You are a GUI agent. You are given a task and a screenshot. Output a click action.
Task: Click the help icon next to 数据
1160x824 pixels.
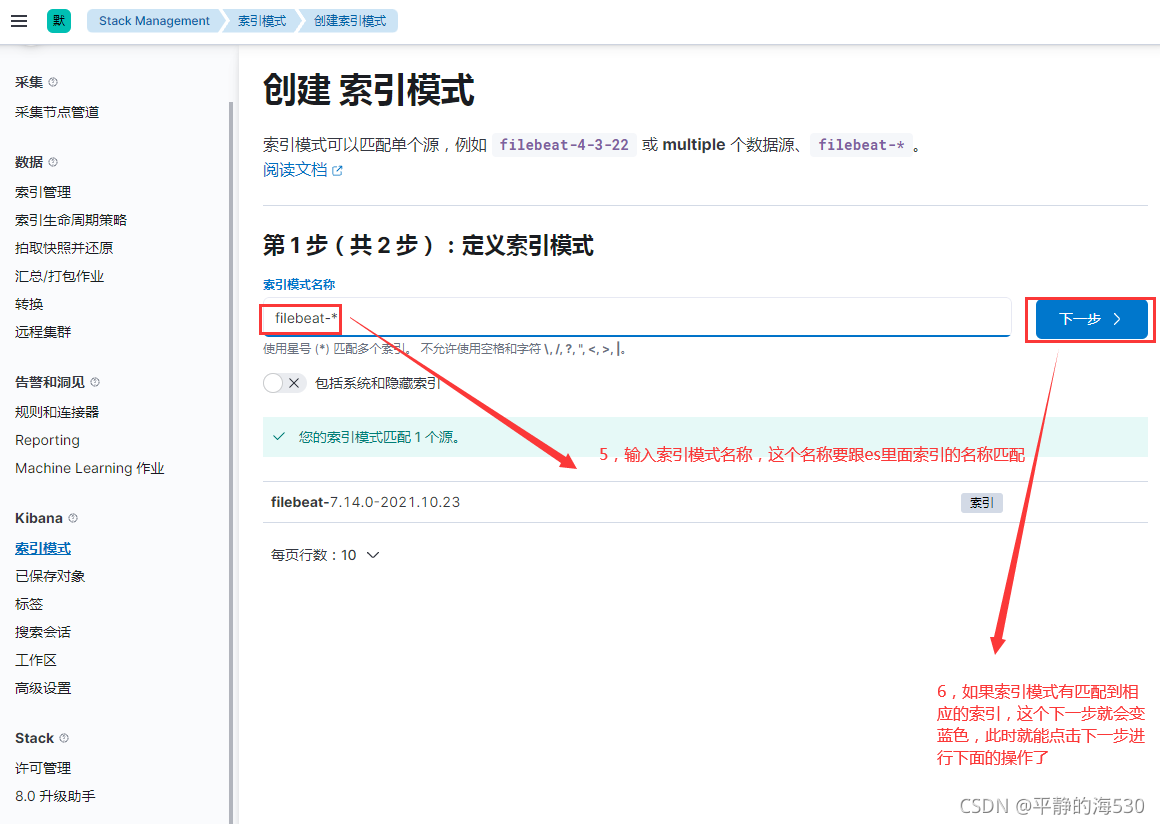tap(54, 162)
